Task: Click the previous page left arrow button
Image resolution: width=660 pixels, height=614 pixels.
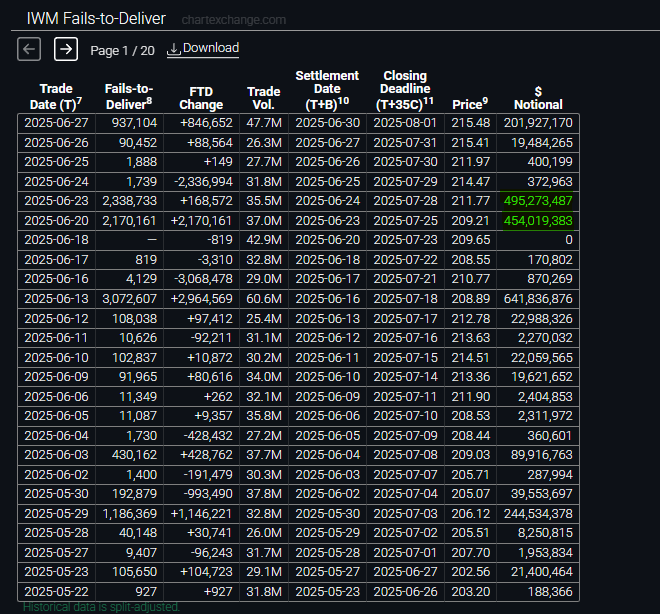Action: pos(29,49)
